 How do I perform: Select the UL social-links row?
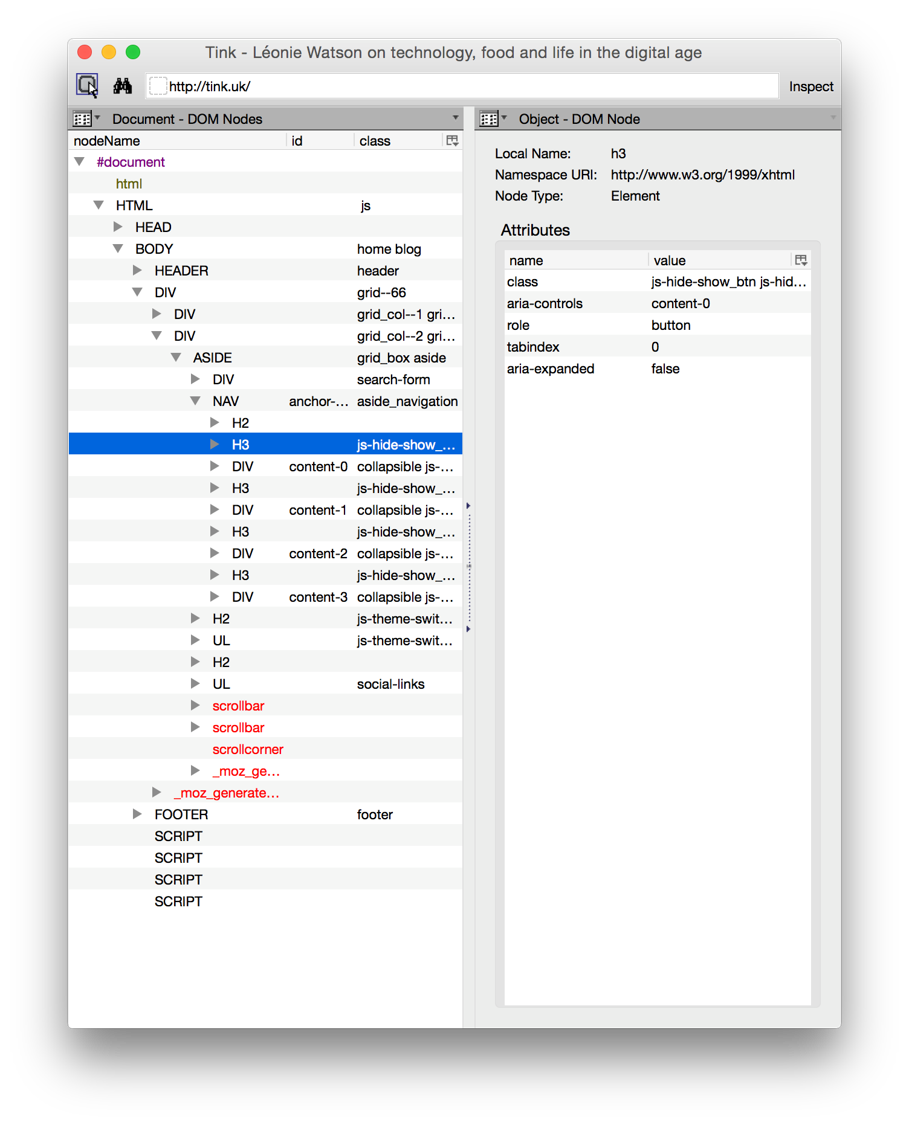[265, 684]
